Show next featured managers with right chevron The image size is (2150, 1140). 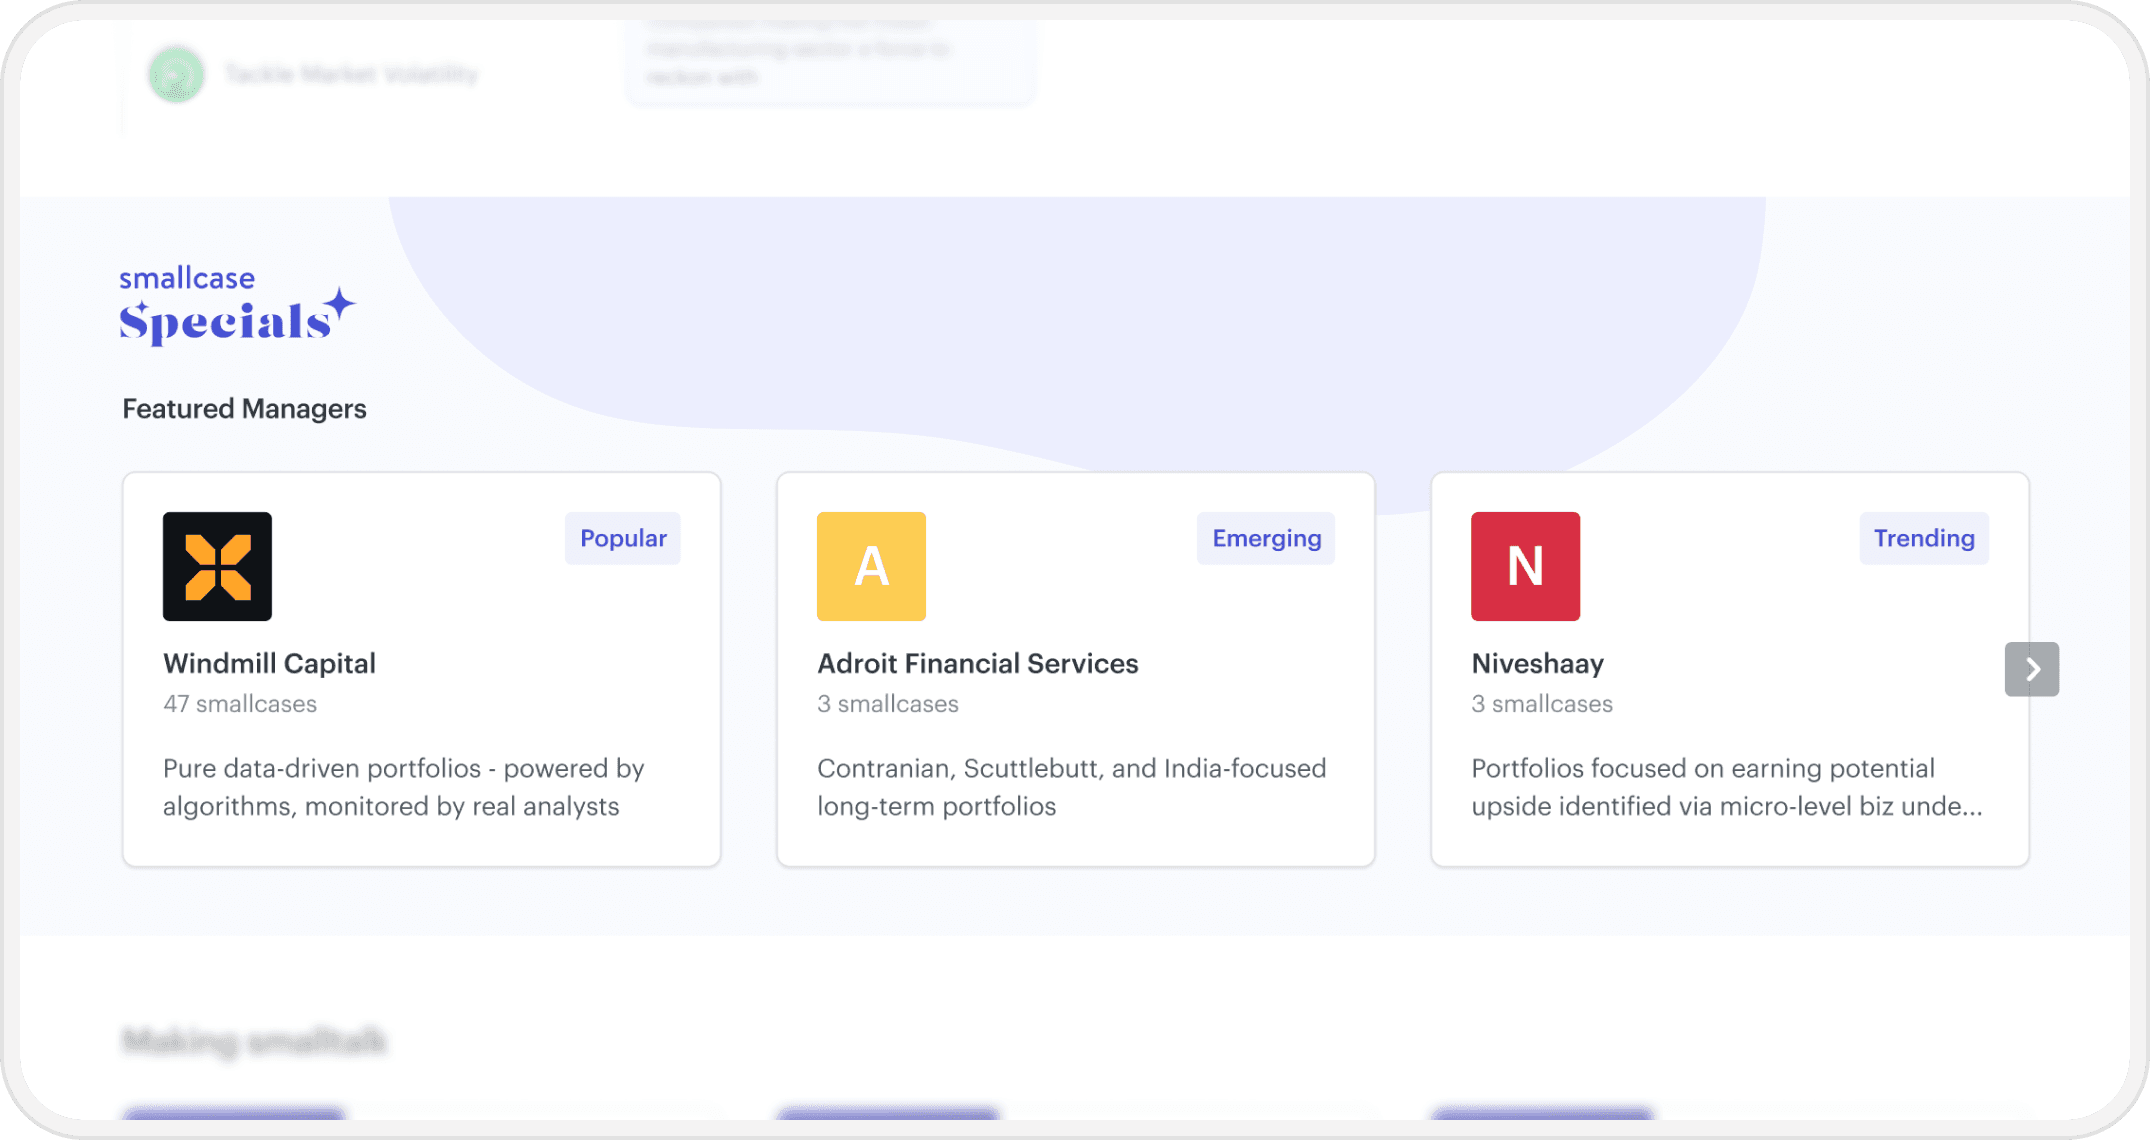2031,669
